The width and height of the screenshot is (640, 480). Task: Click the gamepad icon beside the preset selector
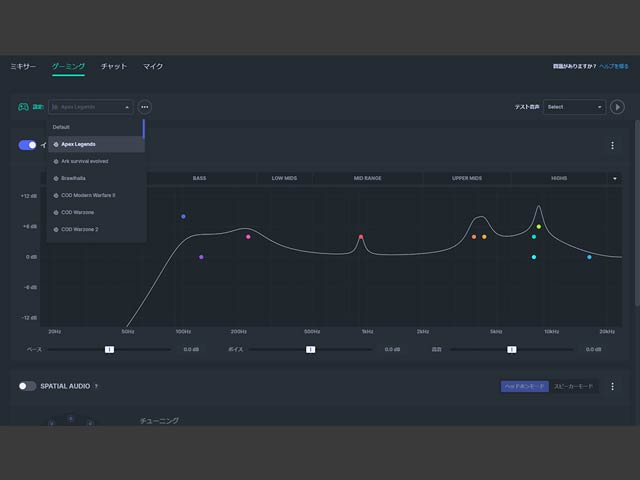coord(23,107)
